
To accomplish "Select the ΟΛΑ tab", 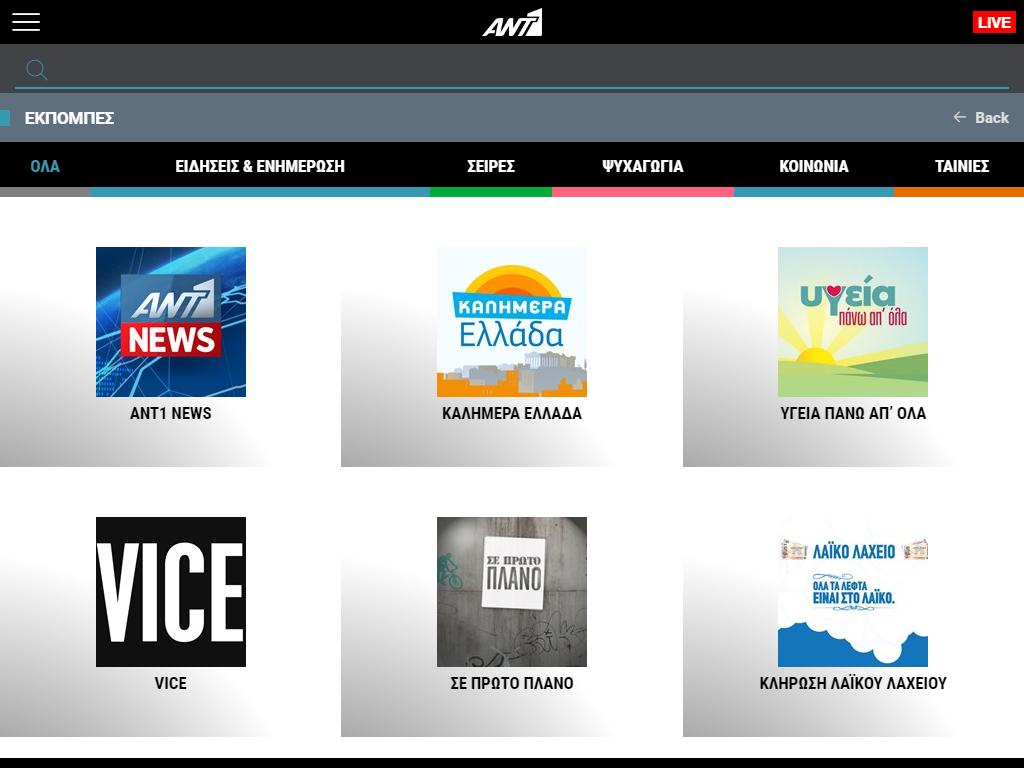I will 45,166.
